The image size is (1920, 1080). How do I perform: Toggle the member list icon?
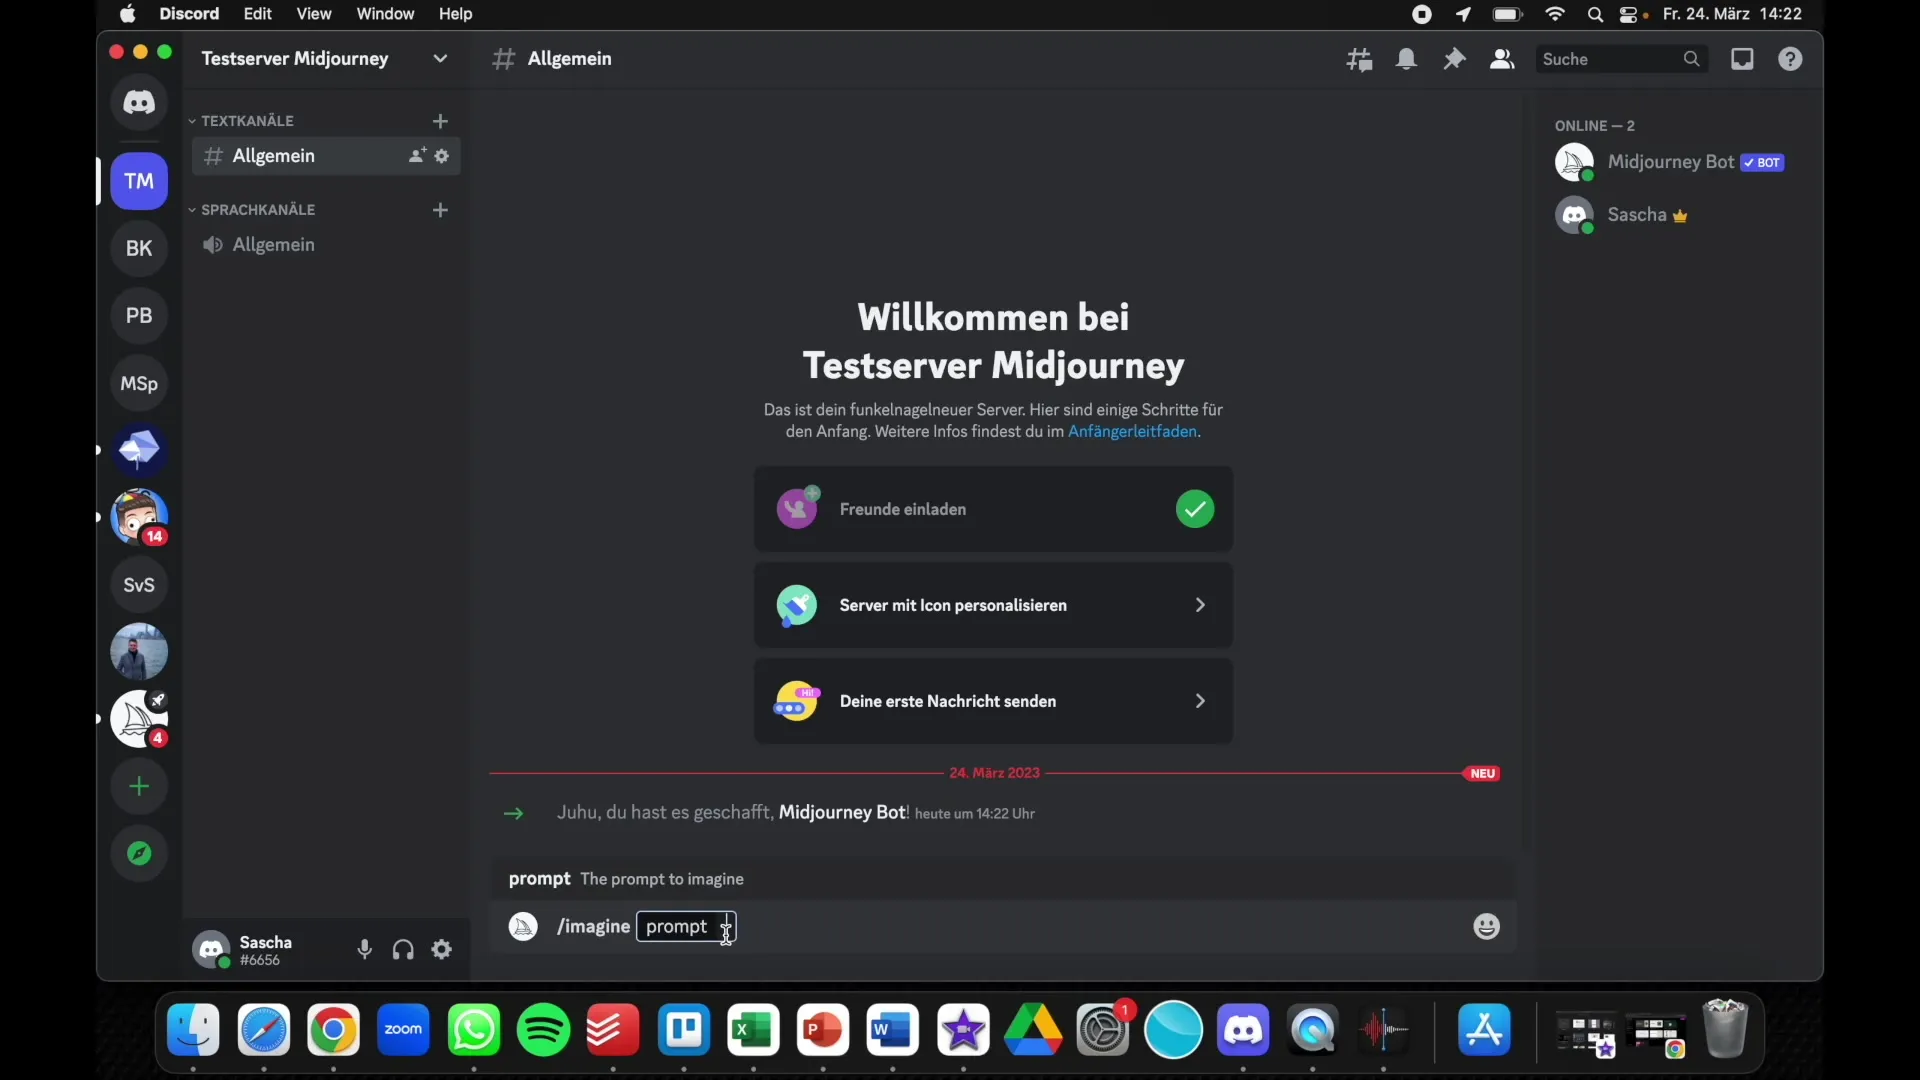(x=1502, y=60)
